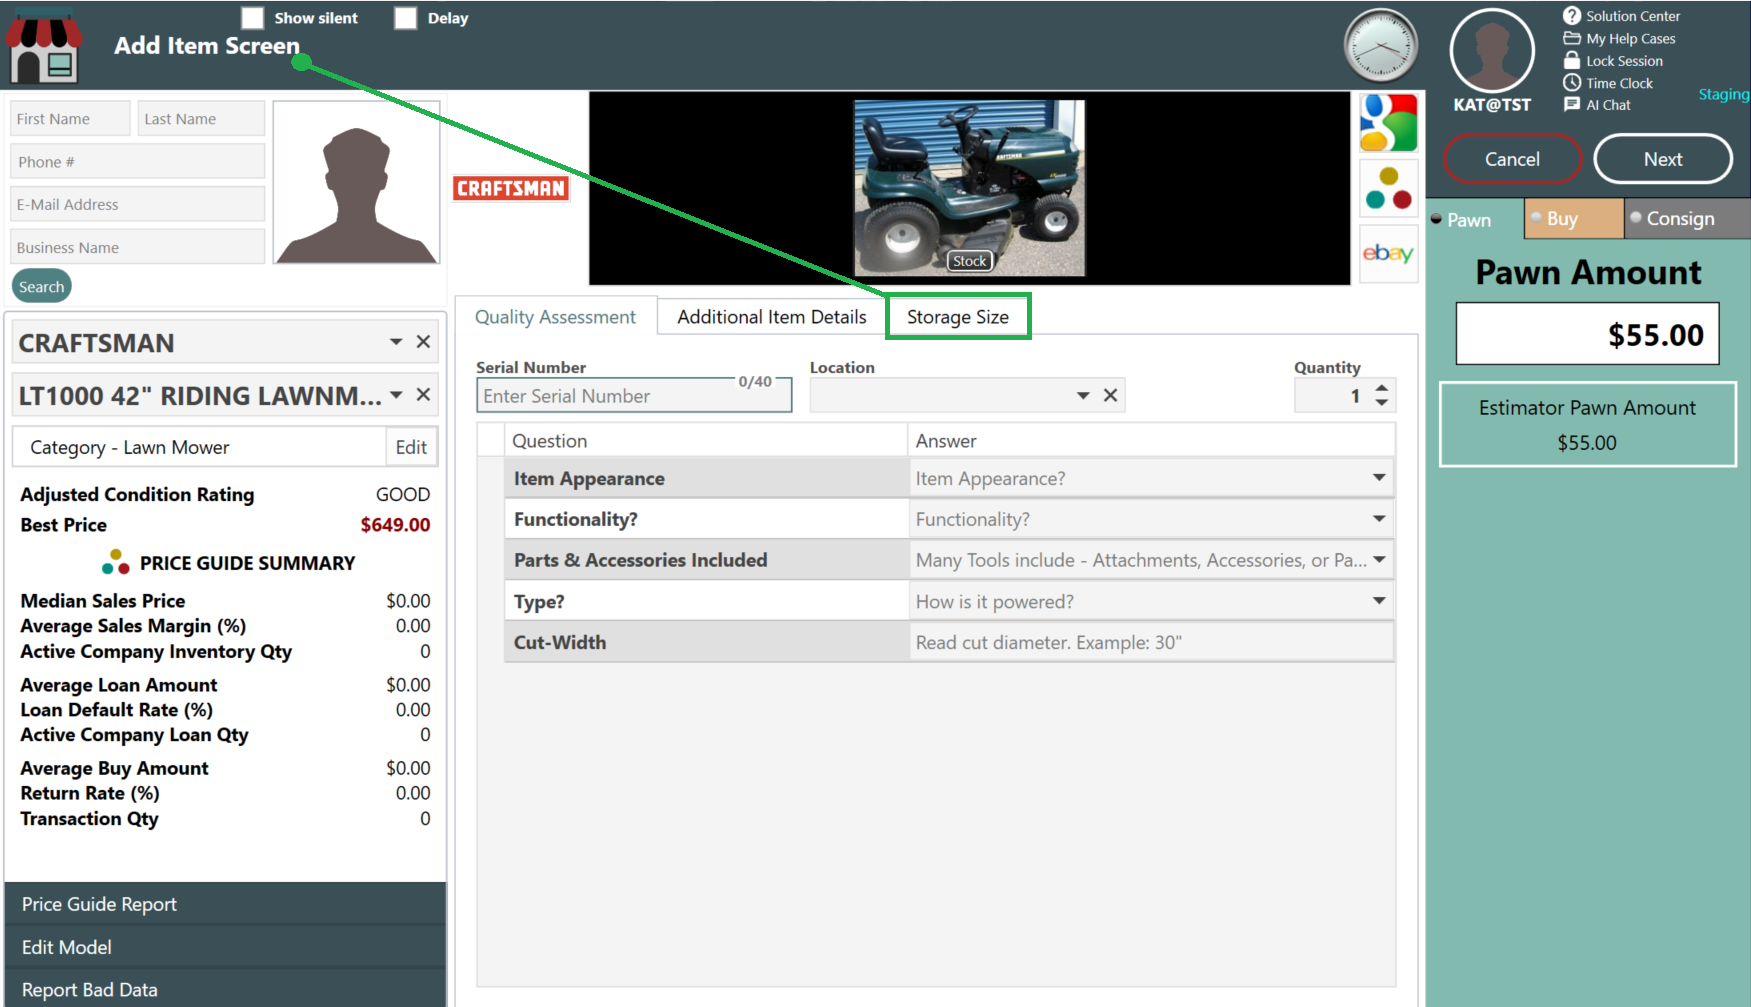Click the Stock label on photo
Viewport: 1751px width, 1007px height.
[969, 261]
